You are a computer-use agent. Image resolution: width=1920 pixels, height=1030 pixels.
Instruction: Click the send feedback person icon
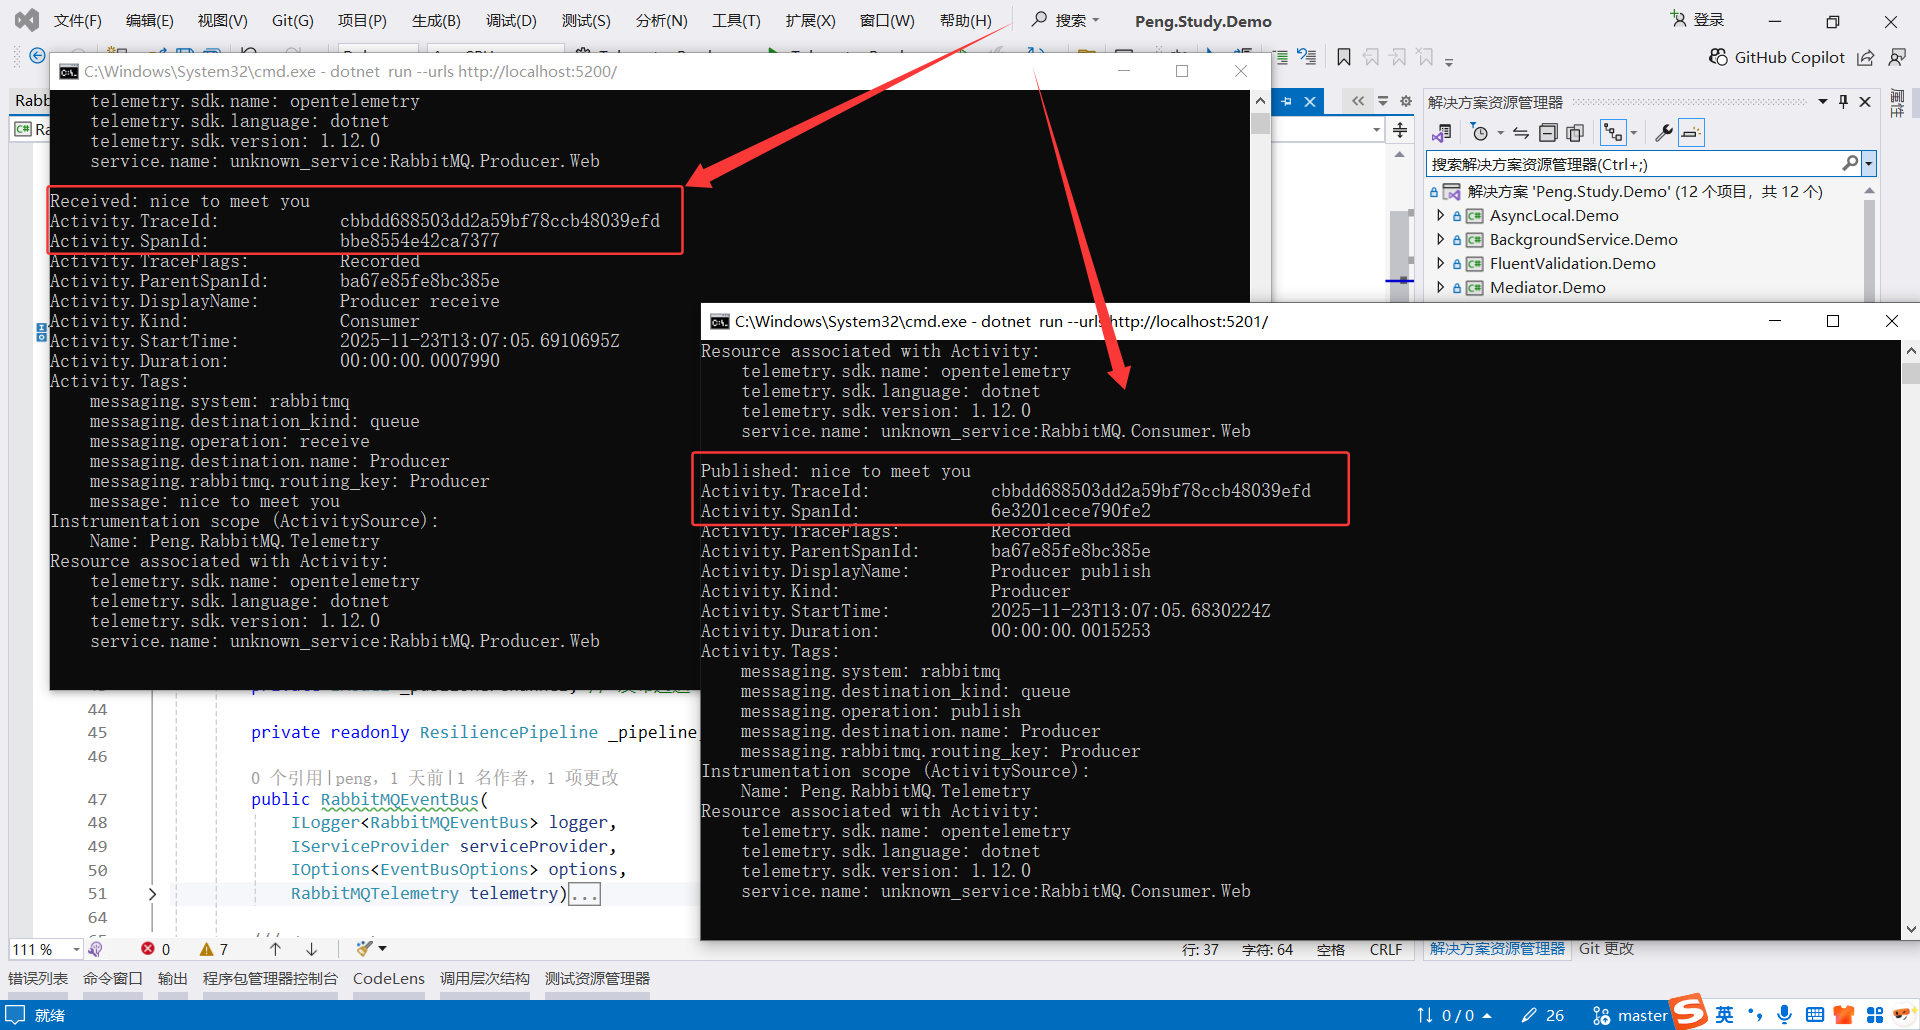click(x=1896, y=58)
